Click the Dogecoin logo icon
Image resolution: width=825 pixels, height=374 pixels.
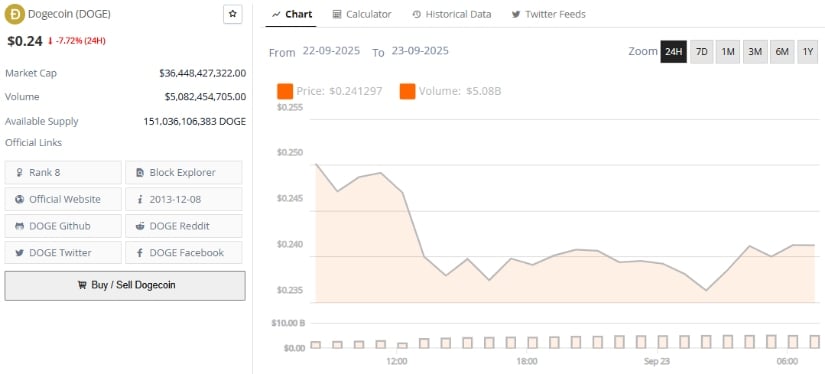point(14,14)
